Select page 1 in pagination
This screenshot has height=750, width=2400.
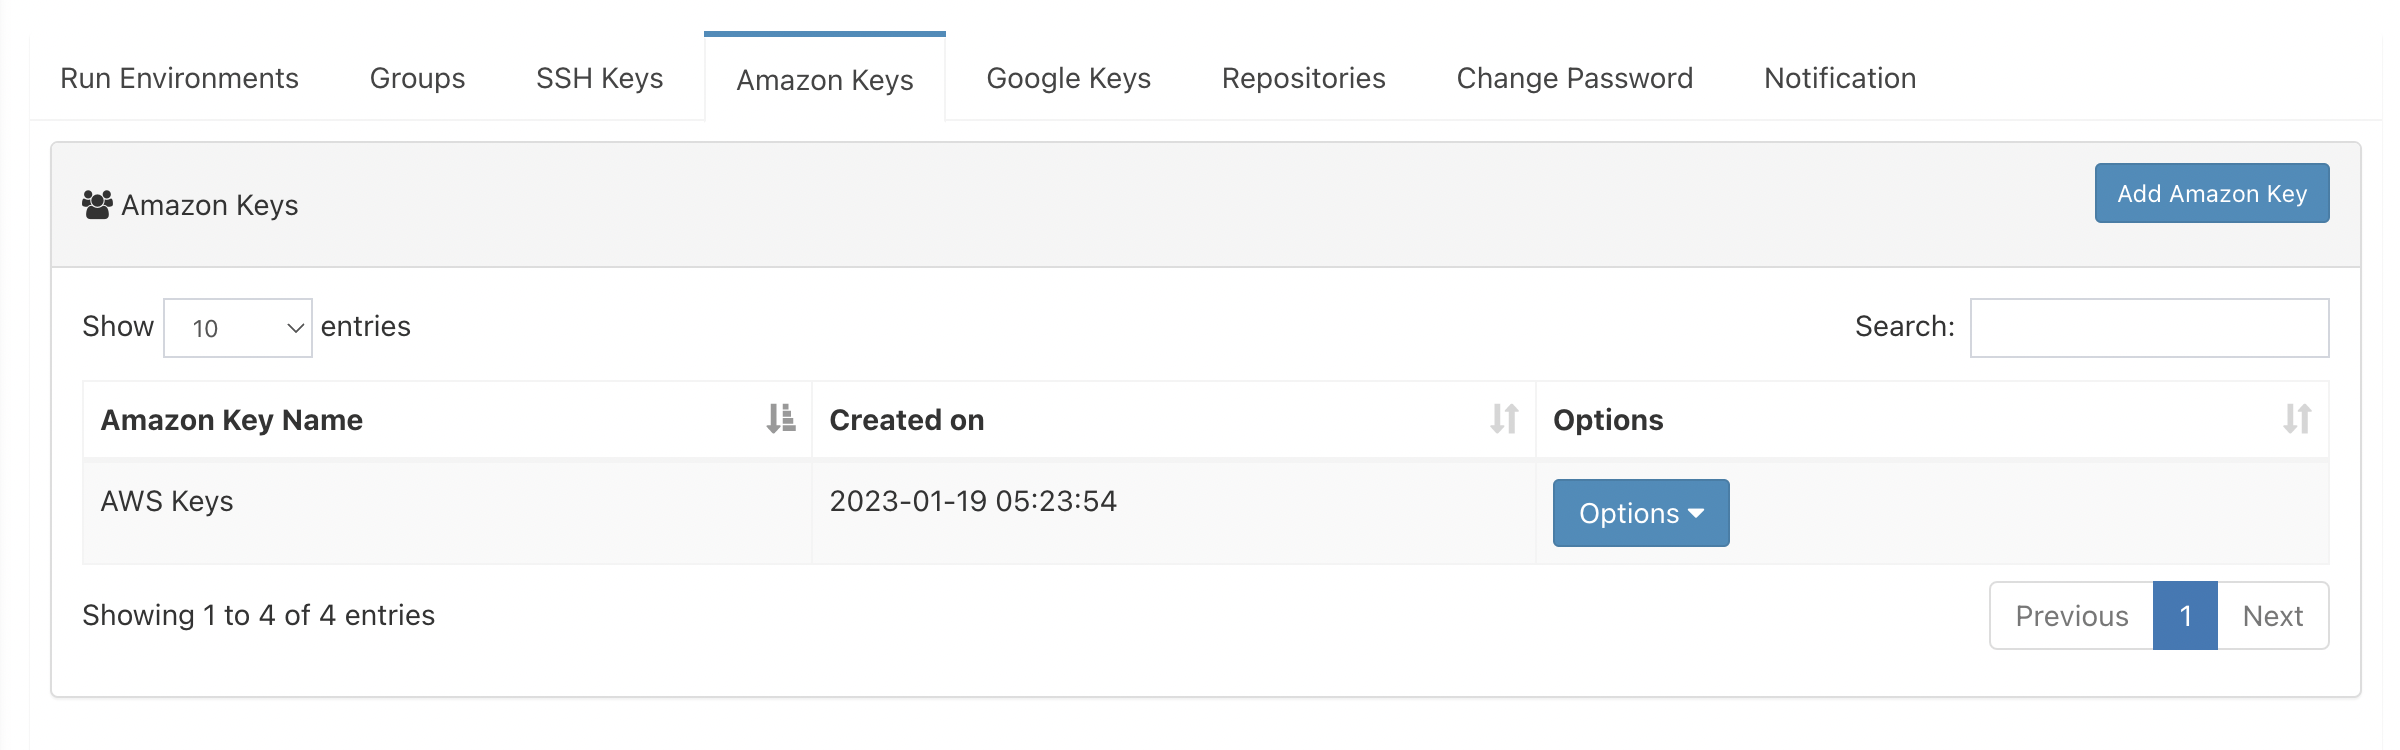2186,616
